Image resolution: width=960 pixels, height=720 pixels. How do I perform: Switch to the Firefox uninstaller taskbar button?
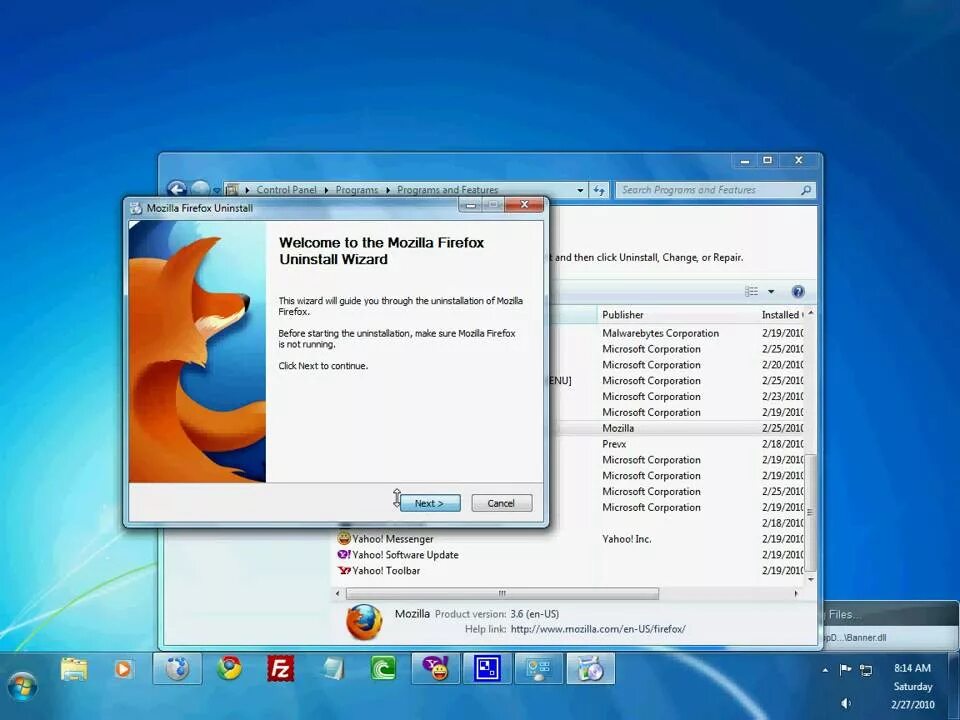pos(591,669)
